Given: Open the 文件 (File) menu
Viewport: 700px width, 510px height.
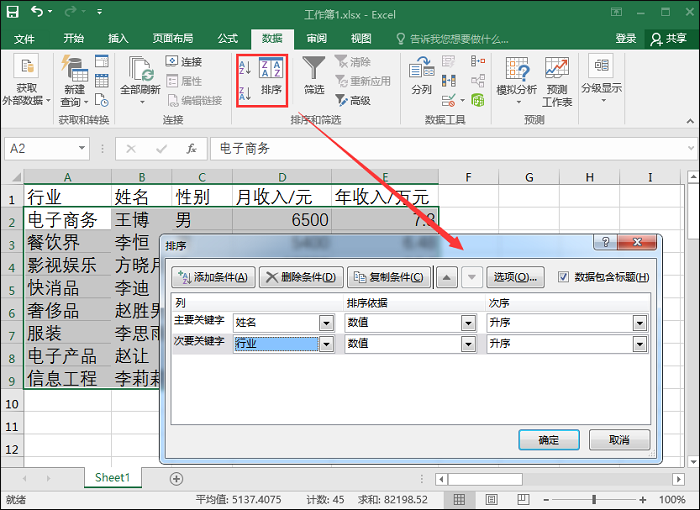Looking at the screenshot, I should (x=24, y=39).
